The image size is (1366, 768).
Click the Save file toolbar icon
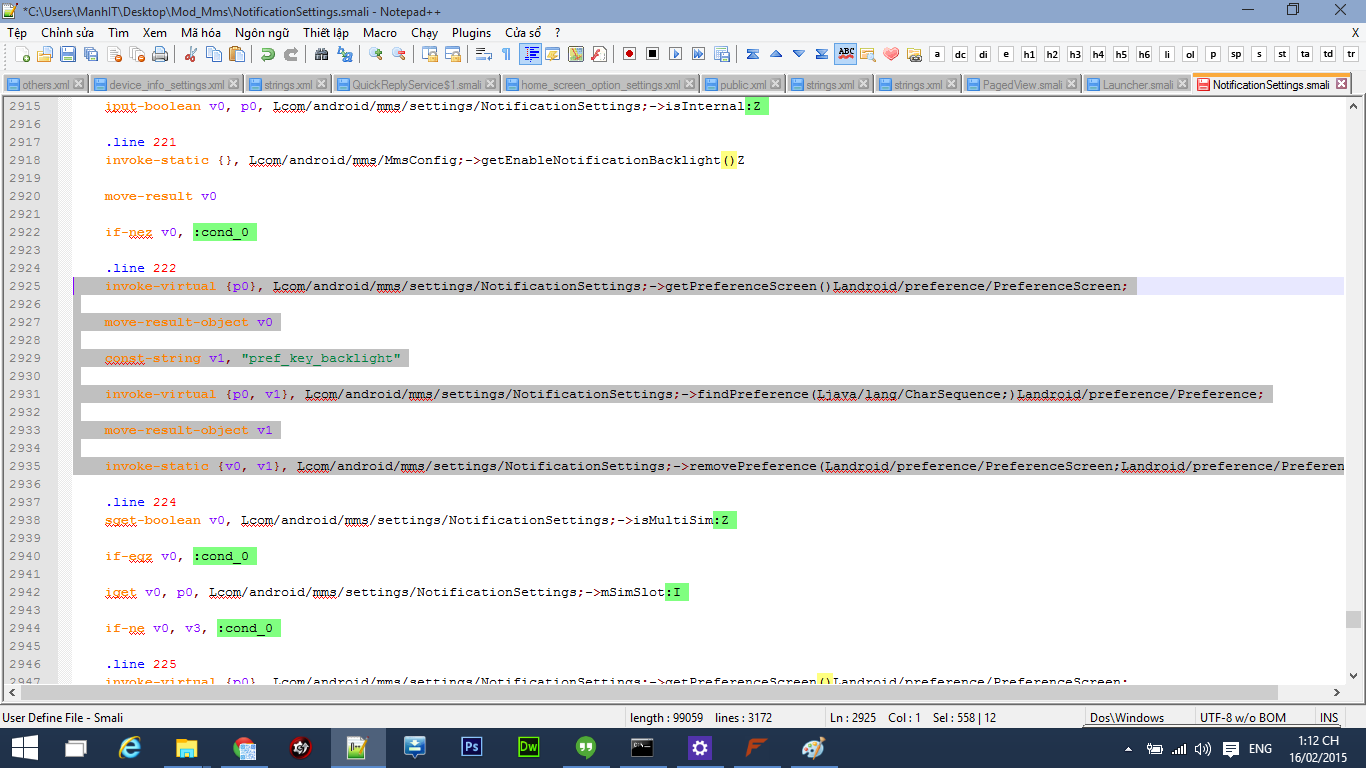pyautogui.click(x=68, y=54)
